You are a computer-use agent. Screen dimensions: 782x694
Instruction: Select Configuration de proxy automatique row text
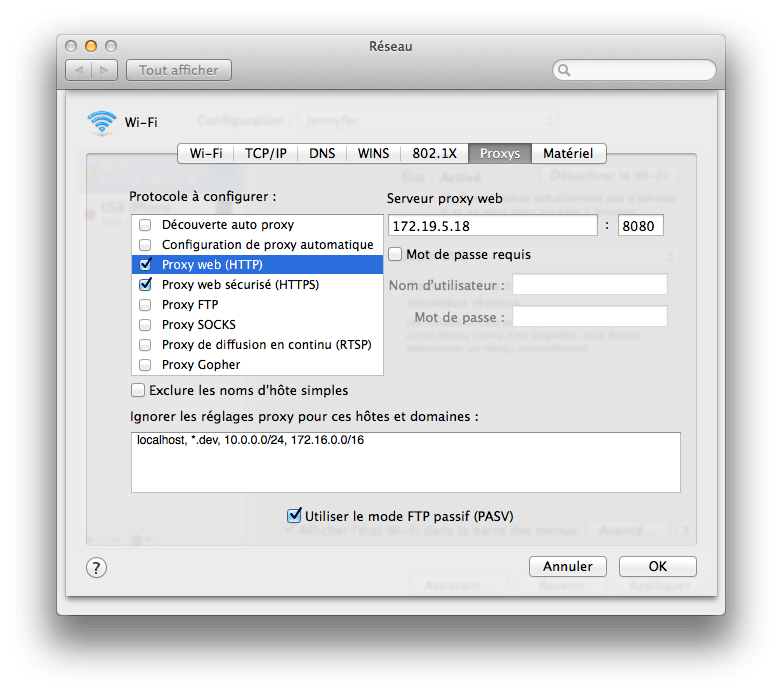click(267, 245)
